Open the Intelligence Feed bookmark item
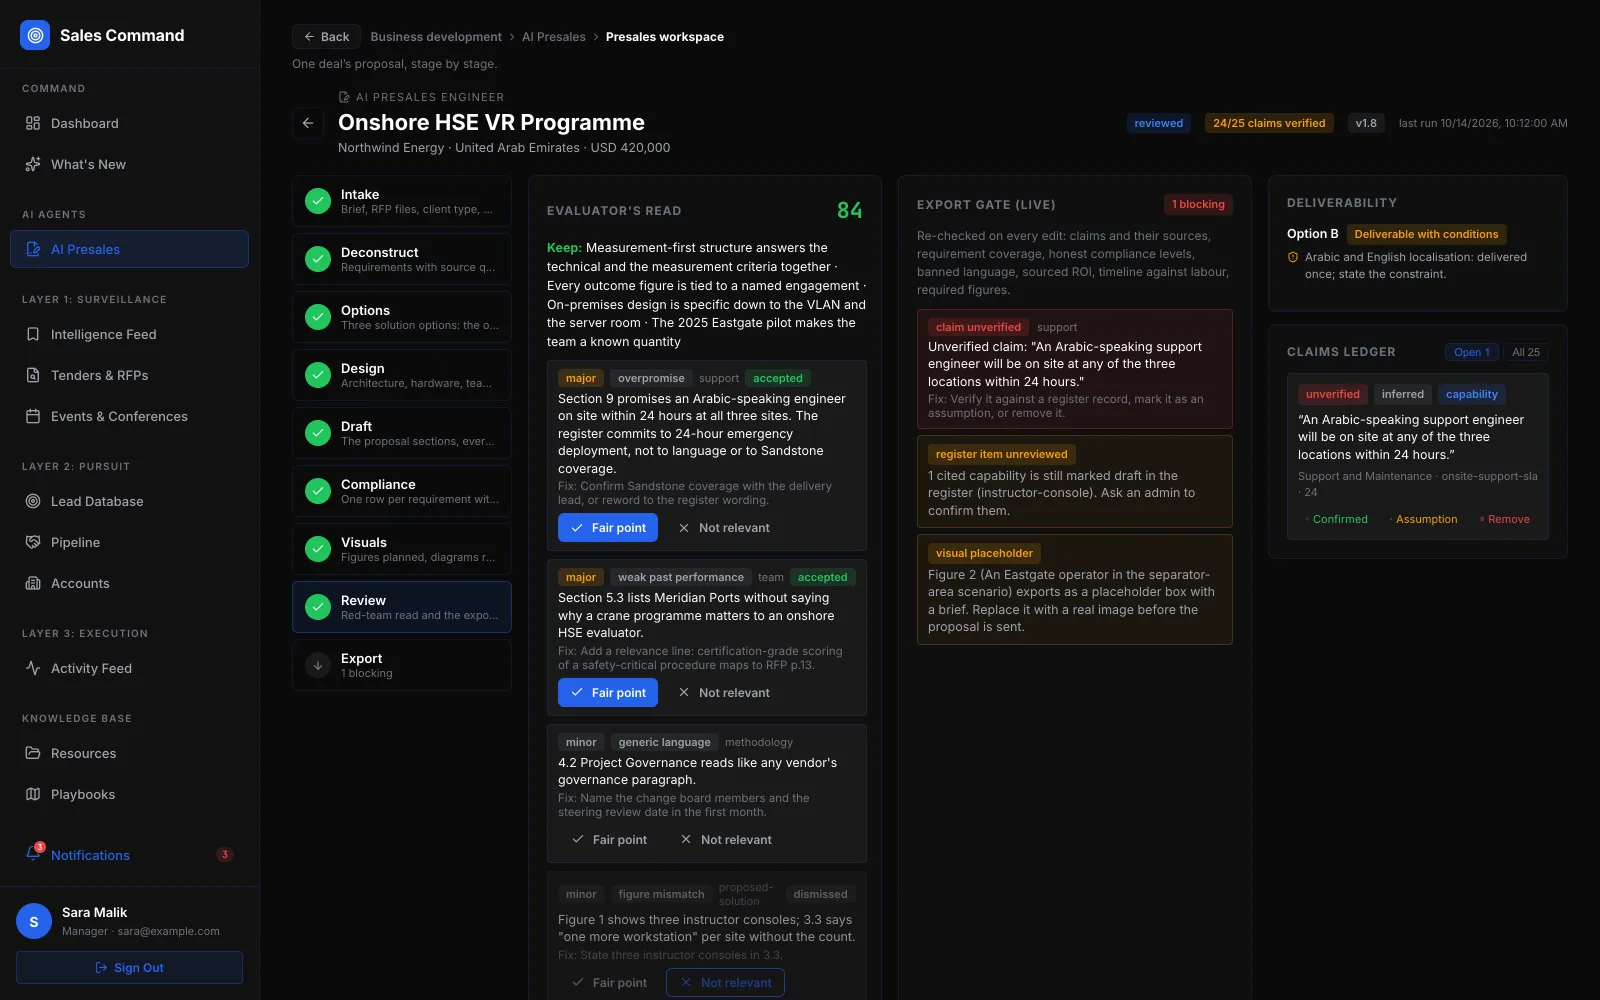The width and height of the screenshot is (1600, 1000). click(129, 334)
